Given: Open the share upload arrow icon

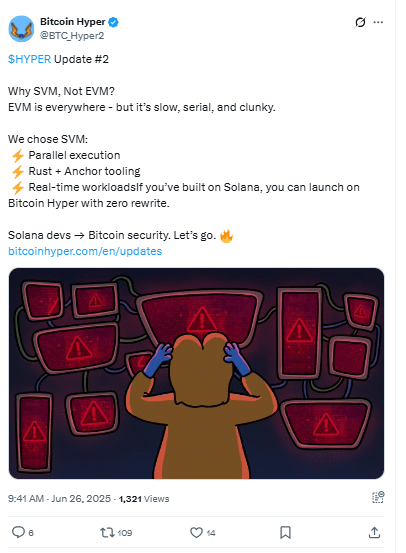Looking at the screenshot, I should pos(374,532).
